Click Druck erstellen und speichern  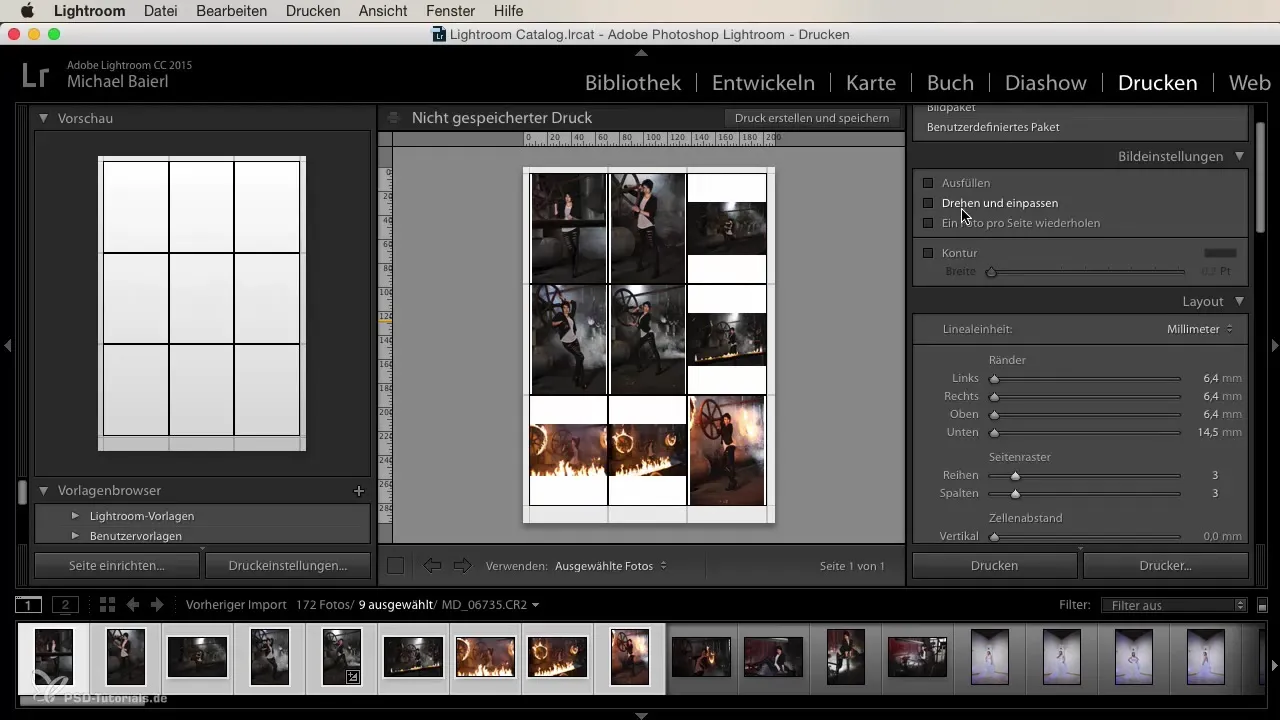pos(811,118)
